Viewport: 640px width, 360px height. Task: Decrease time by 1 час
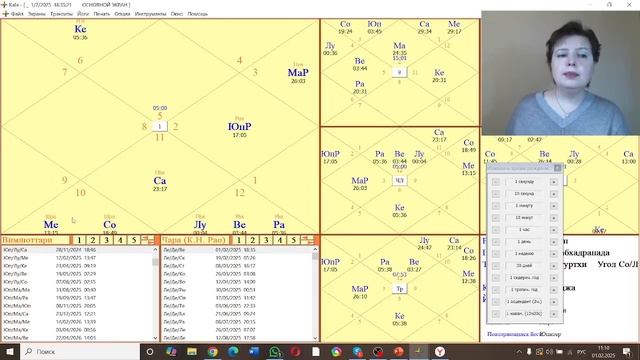point(496,230)
